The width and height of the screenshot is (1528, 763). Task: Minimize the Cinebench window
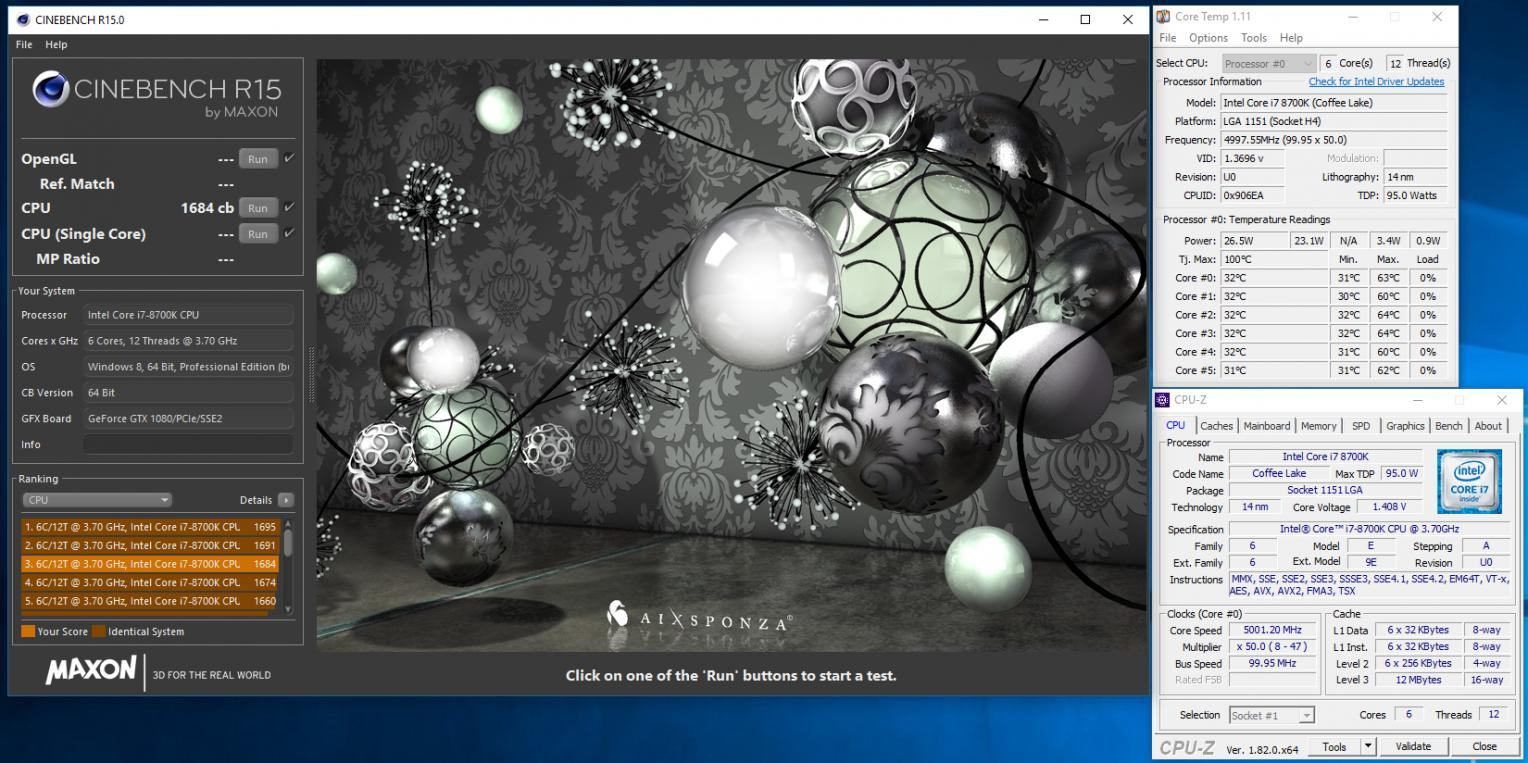point(1043,19)
